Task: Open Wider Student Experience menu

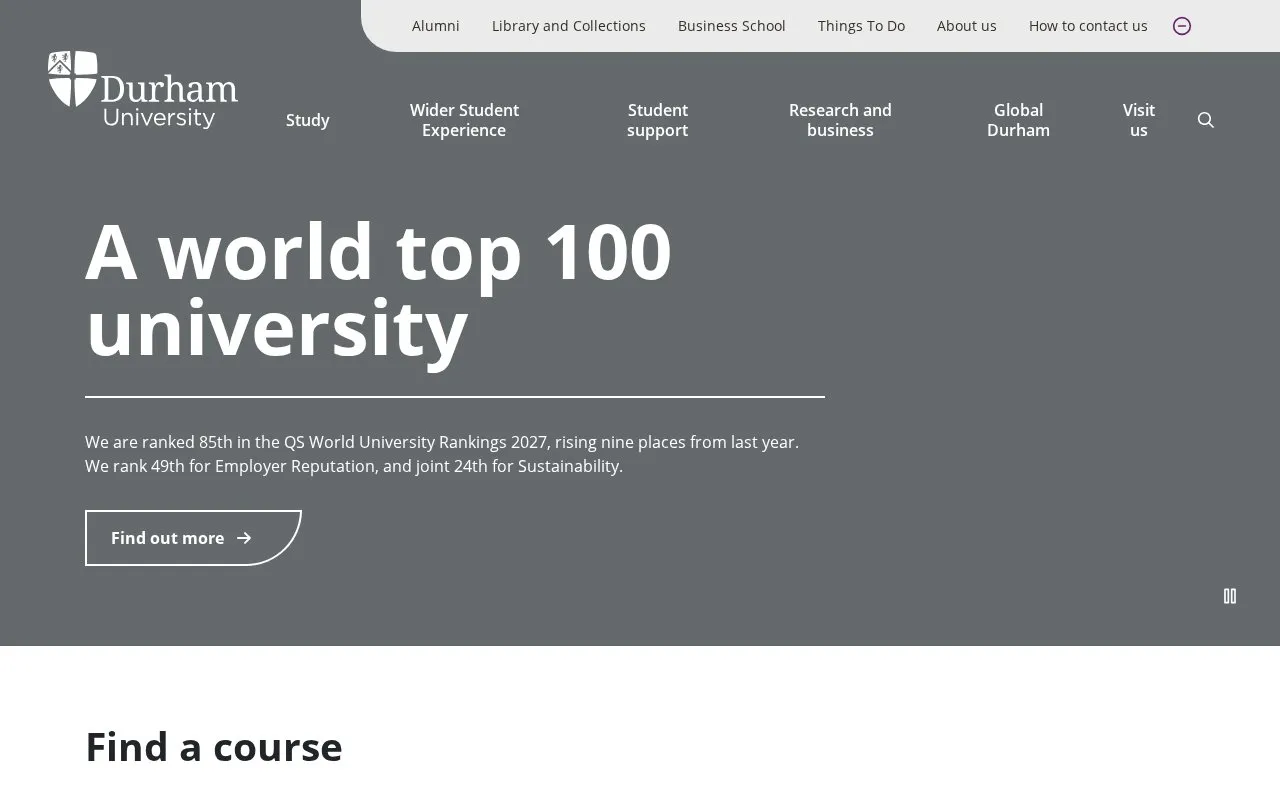Action: [464, 120]
